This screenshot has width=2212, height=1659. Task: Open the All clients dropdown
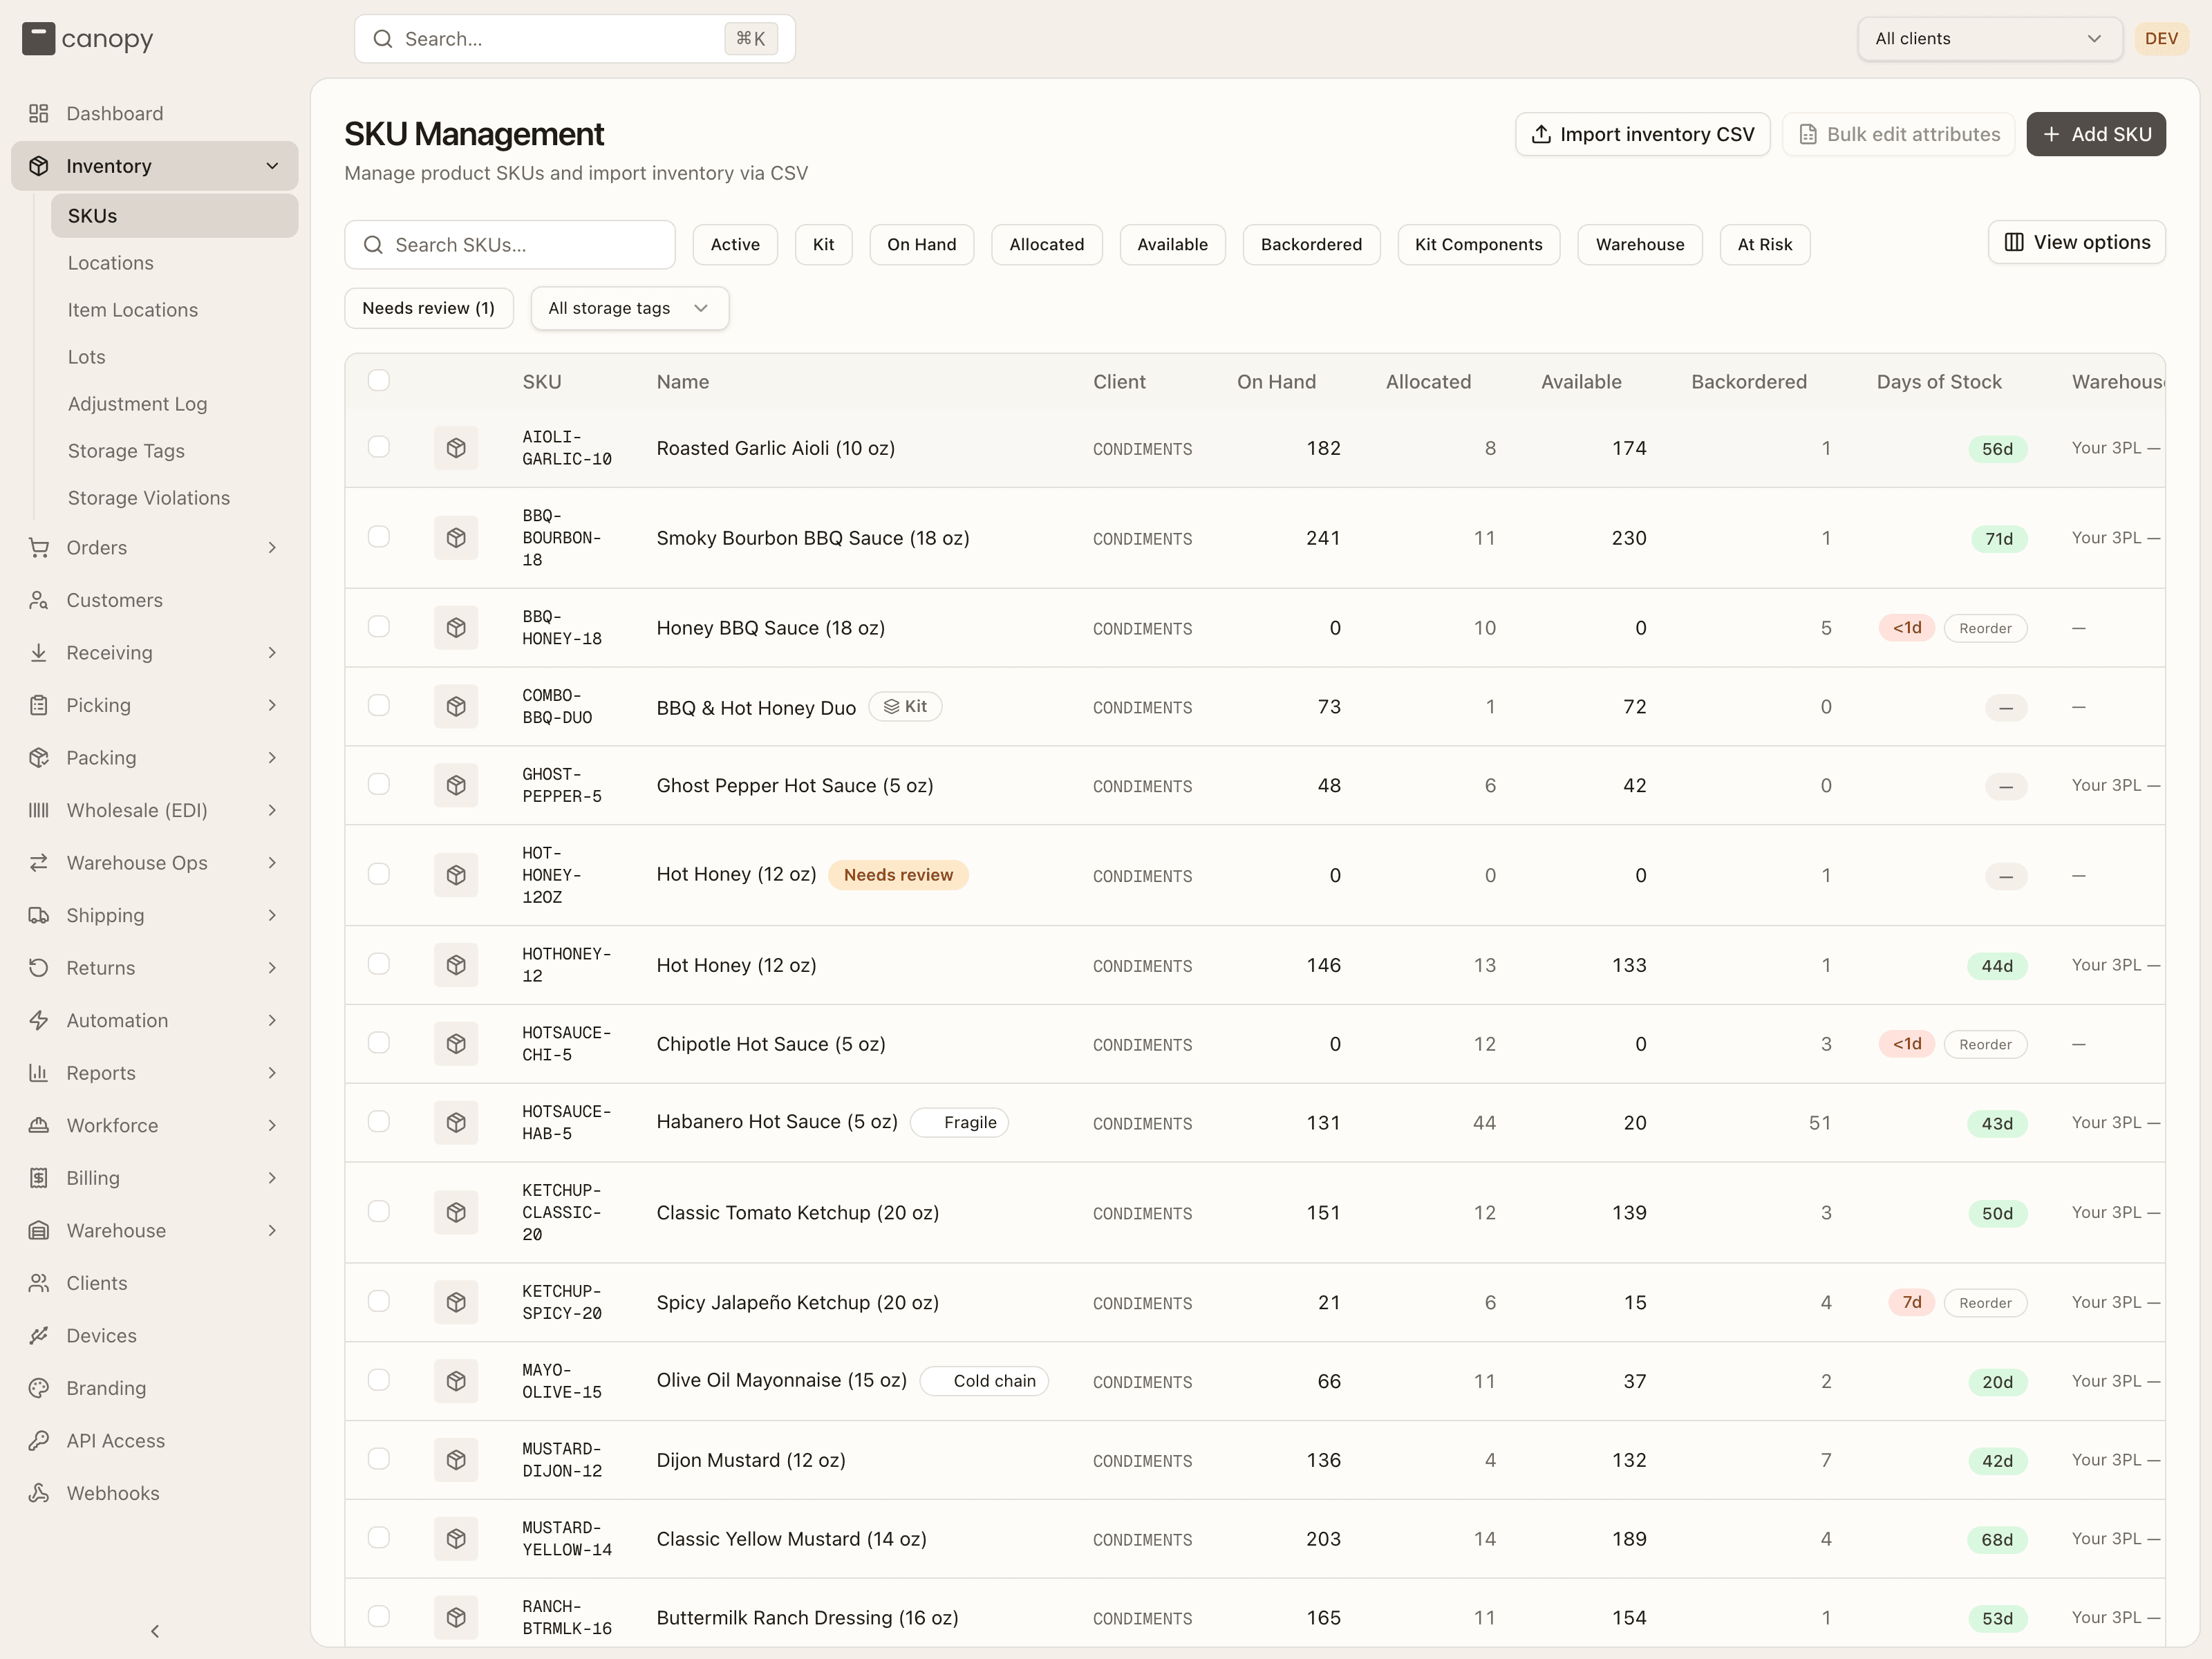coord(1989,39)
